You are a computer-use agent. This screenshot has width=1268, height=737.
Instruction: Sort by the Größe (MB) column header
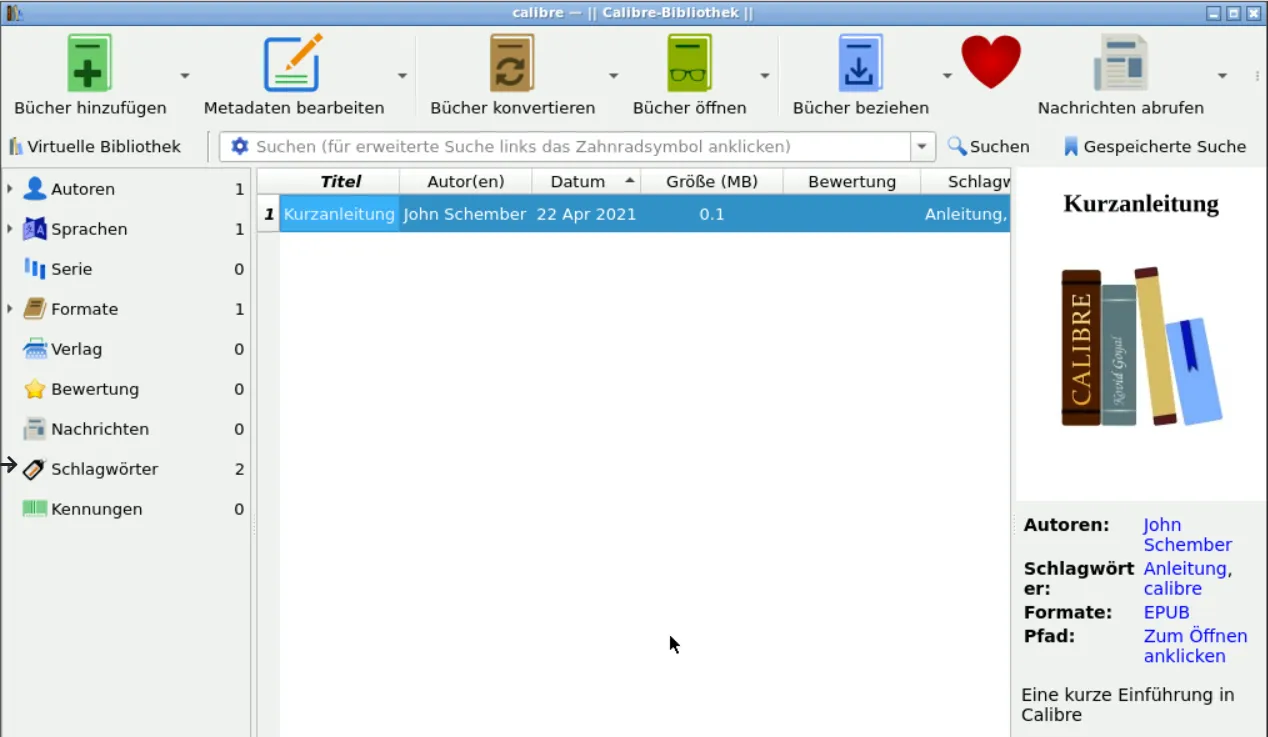coord(711,181)
